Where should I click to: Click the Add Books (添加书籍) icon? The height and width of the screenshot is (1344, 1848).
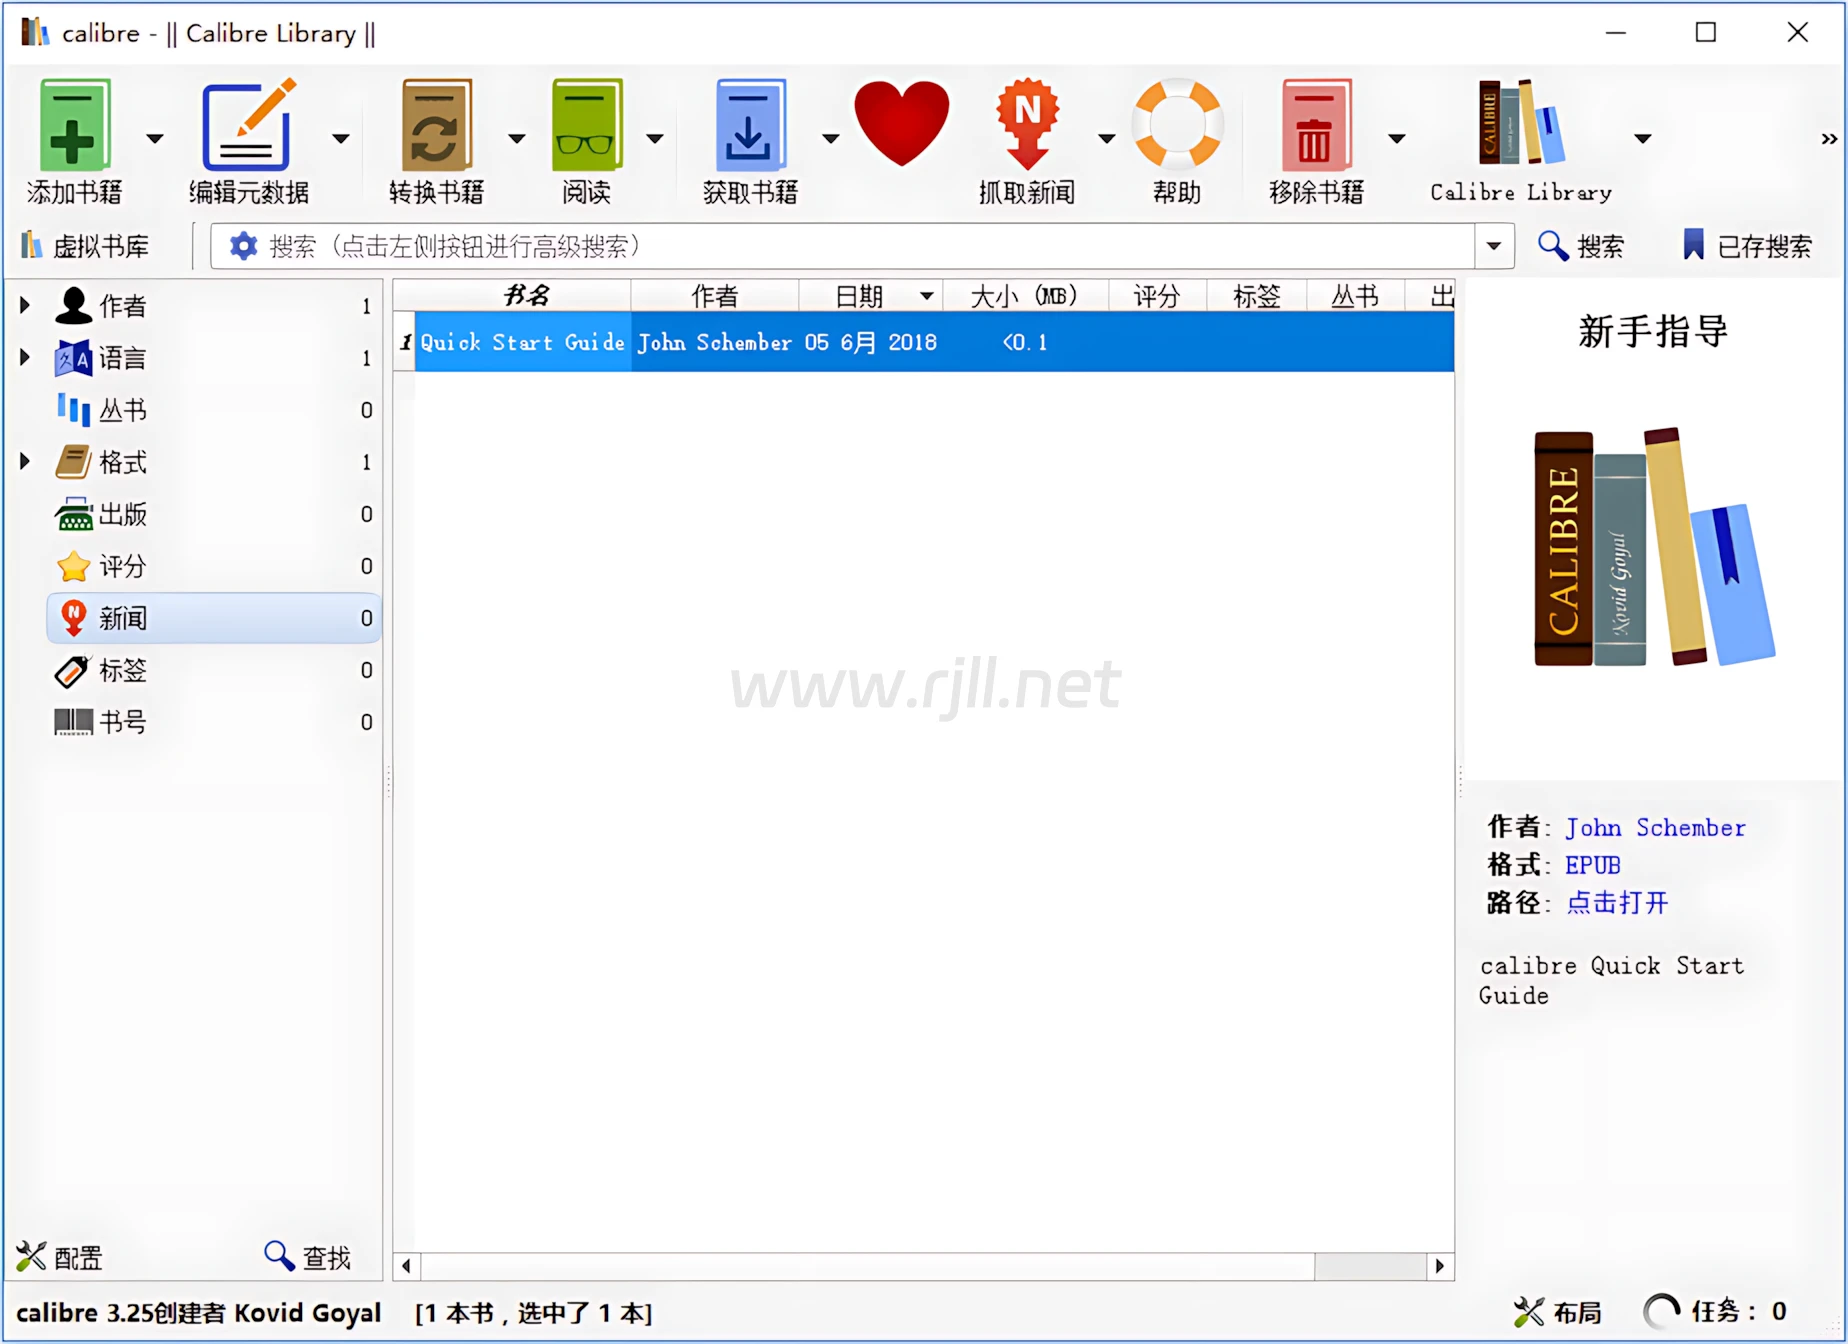[74, 127]
